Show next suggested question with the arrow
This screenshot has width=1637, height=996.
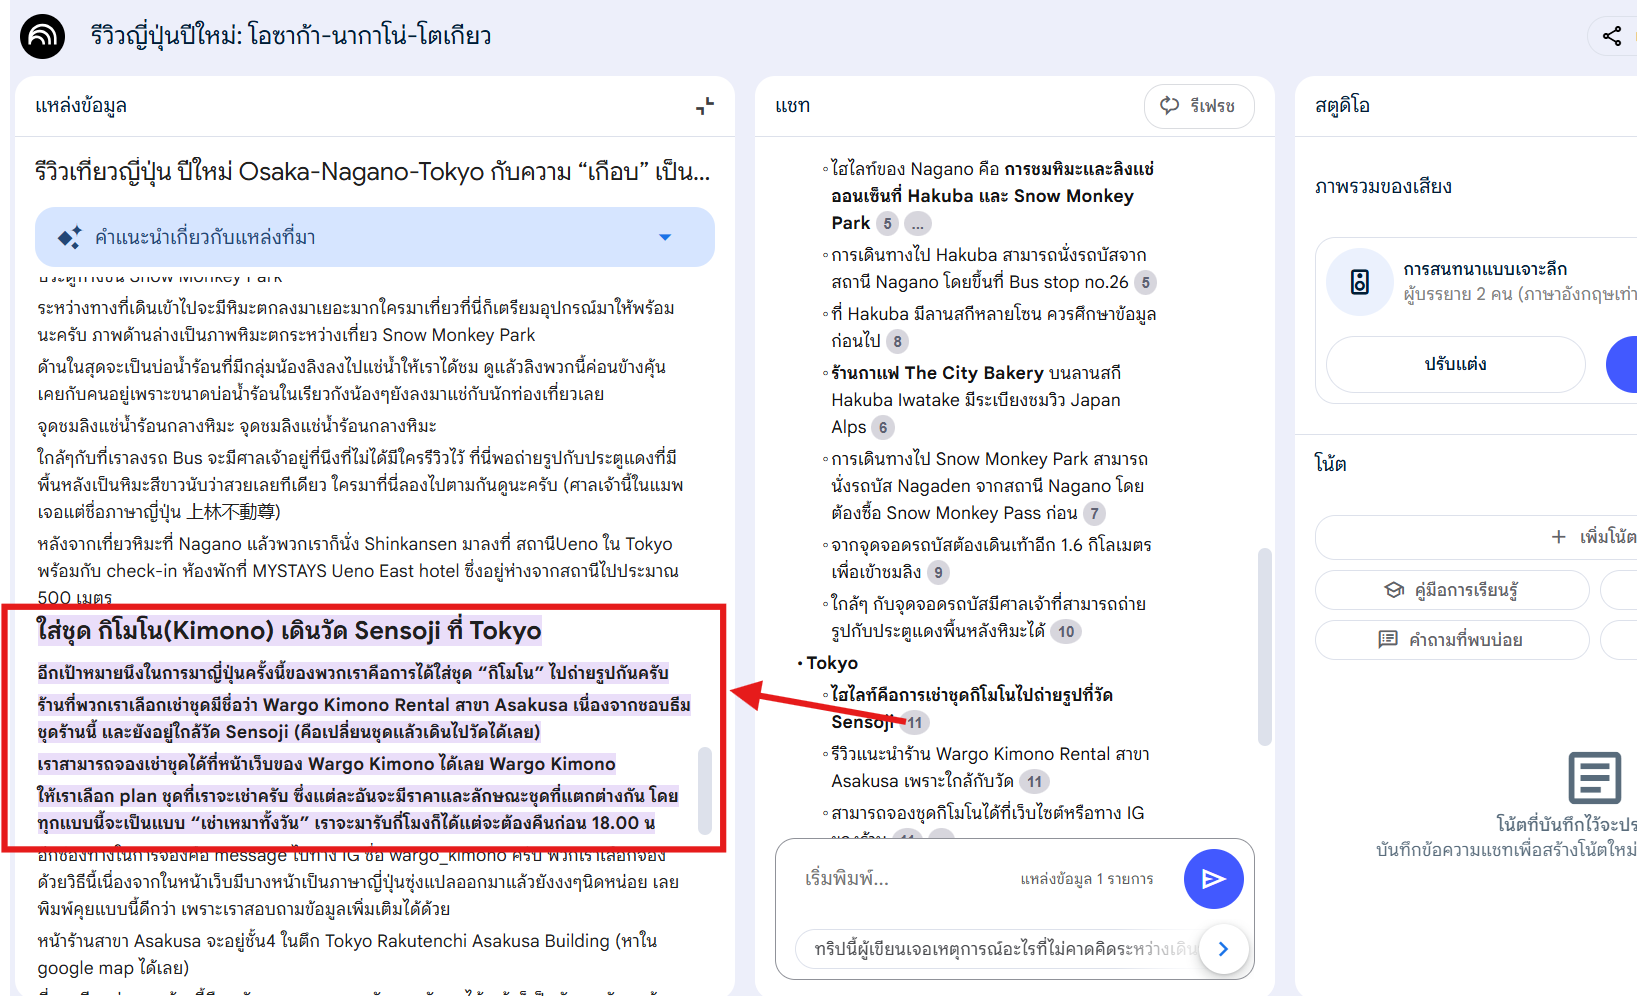coord(1223,949)
